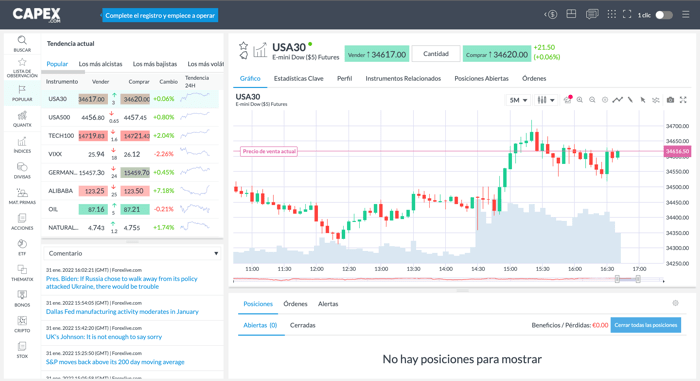700x381 pixels.
Task: Open the Cerradas positions tab
Action: pyautogui.click(x=303, y=325)
